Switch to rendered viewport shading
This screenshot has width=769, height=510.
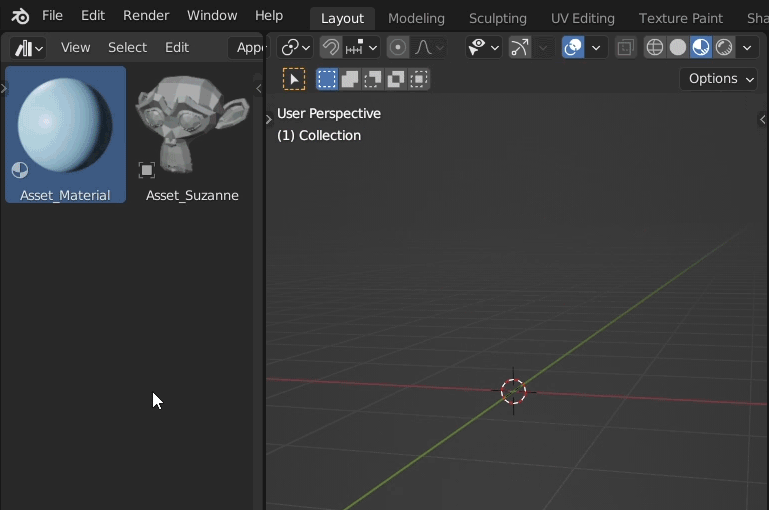click(724, 48)
